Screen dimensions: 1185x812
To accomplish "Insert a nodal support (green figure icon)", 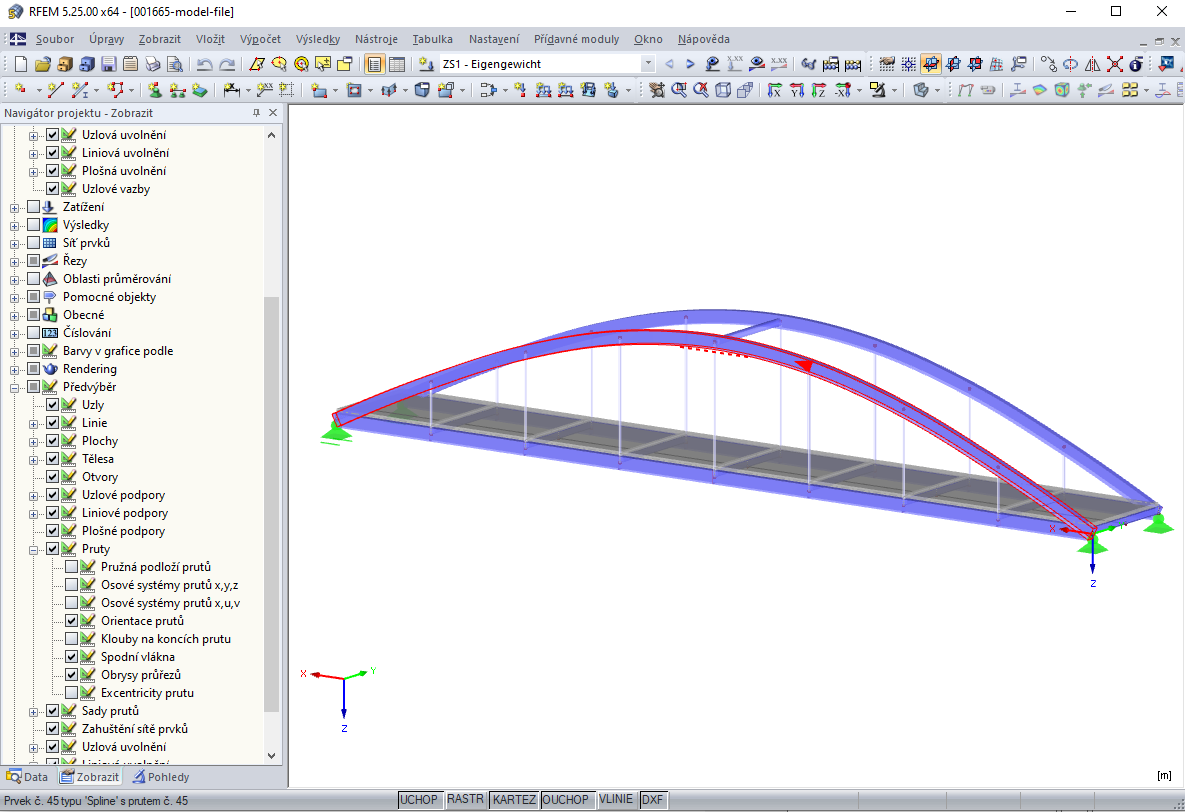I will (155, 90).
